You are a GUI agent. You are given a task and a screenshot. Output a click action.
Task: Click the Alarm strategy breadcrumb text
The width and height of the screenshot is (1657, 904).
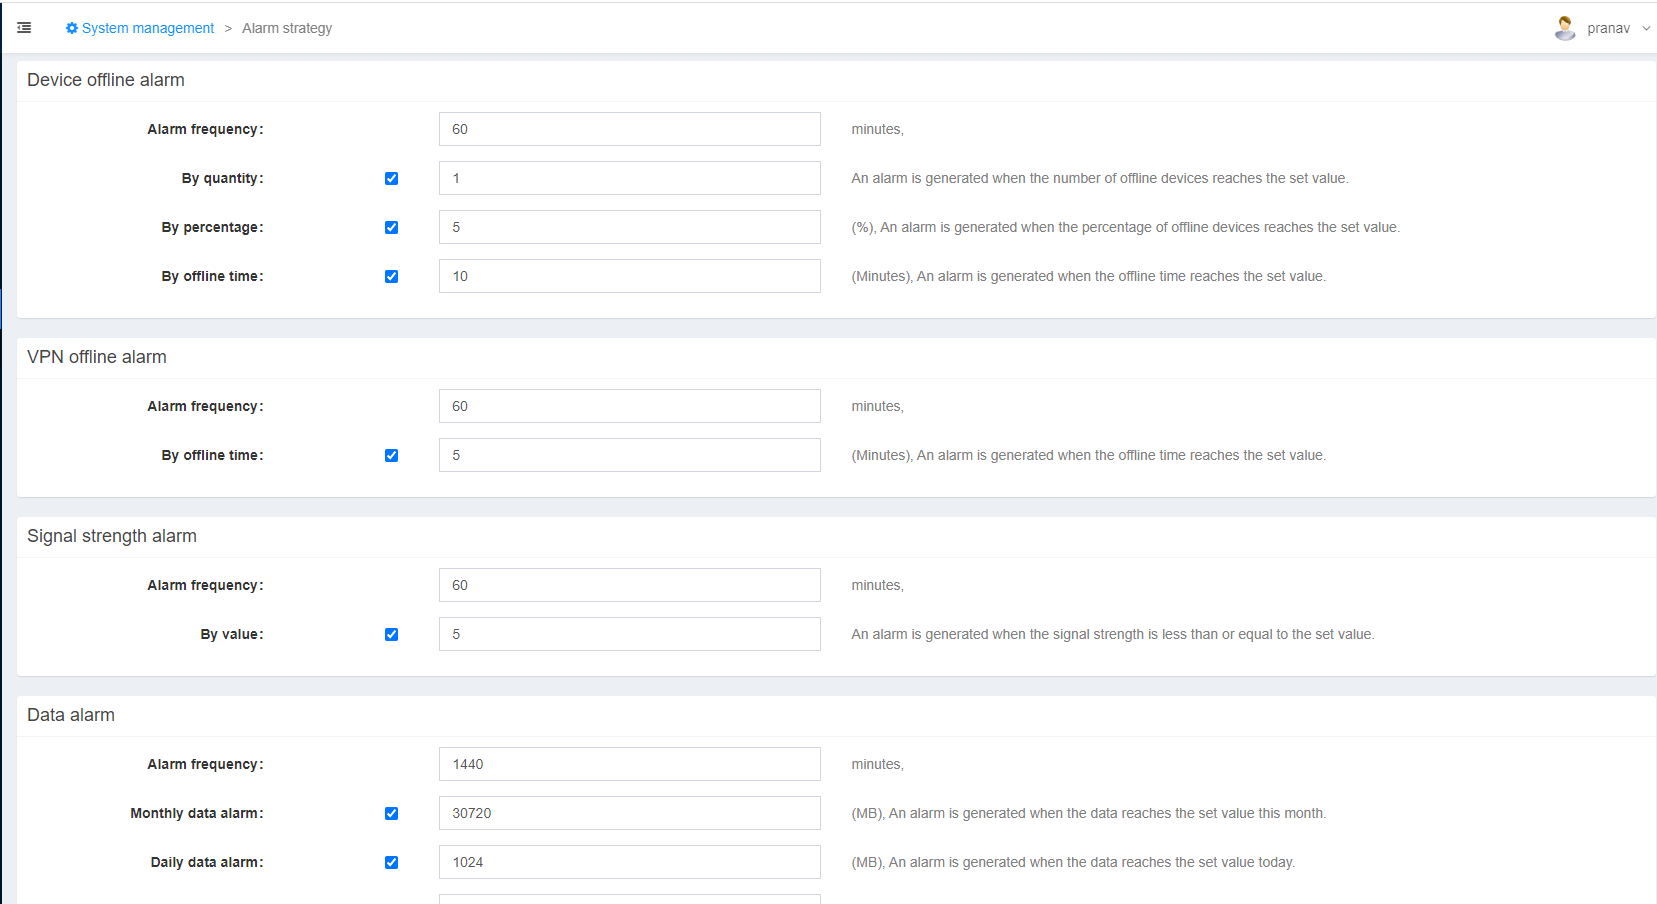coord(287,28)
